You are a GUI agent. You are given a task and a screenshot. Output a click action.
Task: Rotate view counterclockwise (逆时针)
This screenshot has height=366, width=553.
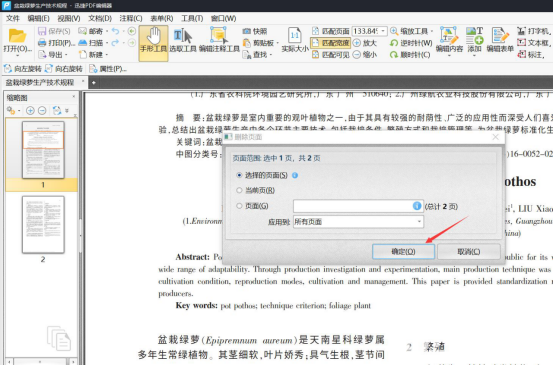[x=411, y=43]
